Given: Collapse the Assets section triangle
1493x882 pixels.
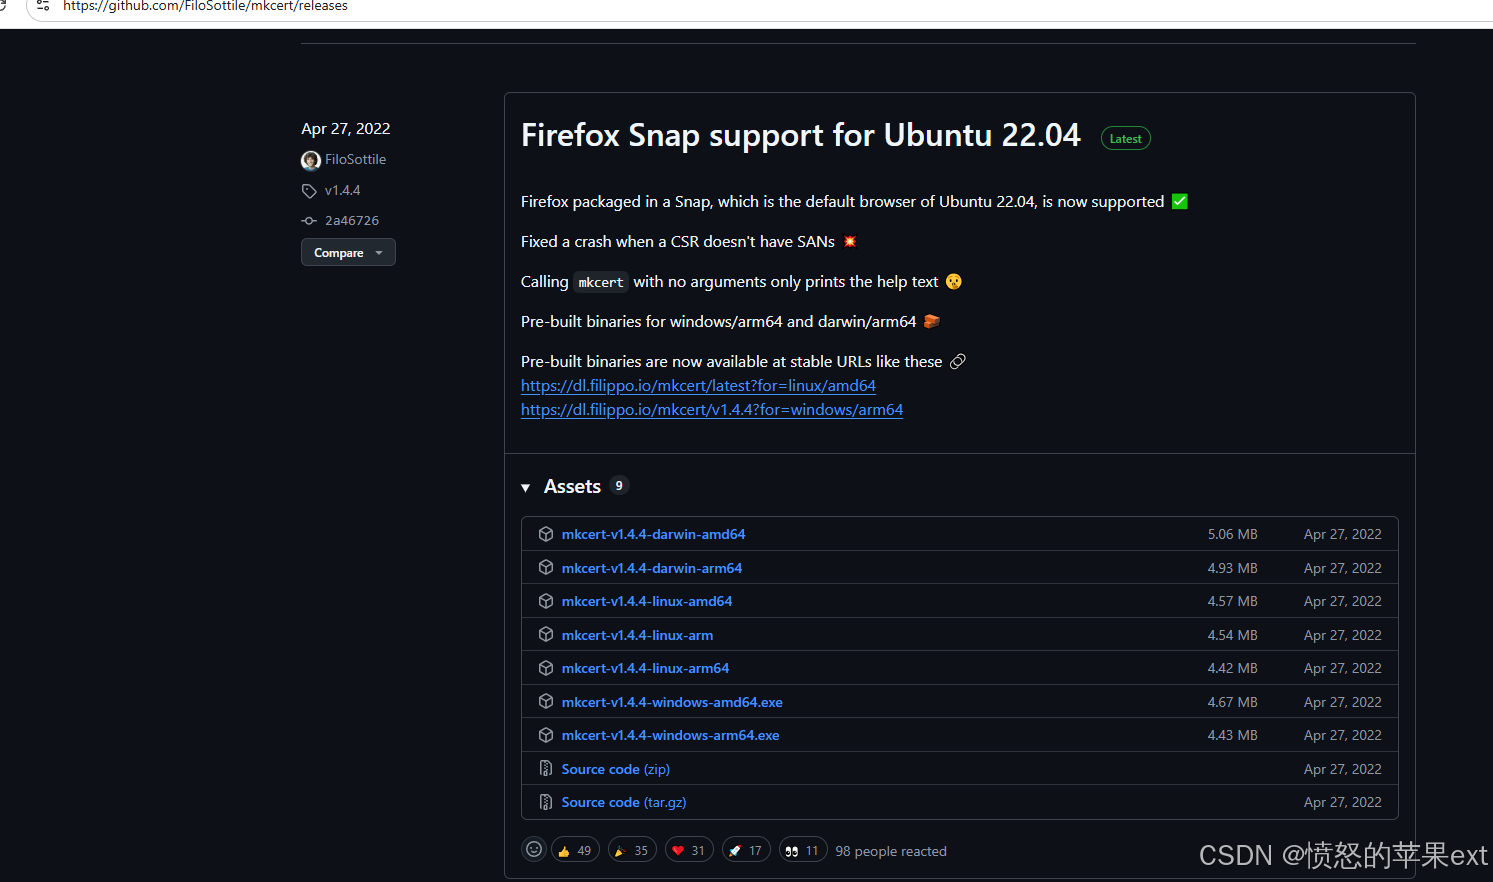Looking at the screenshot, I should 525,488.
